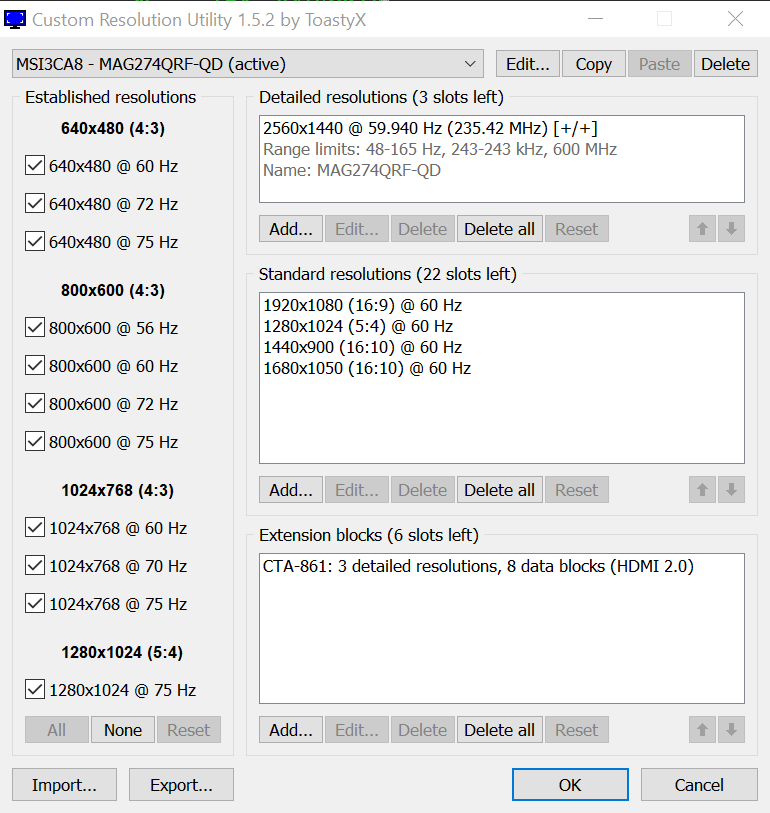Disable 1024x768 @ 70 Hz resolution
770x813 pixels.
[35, 566]
